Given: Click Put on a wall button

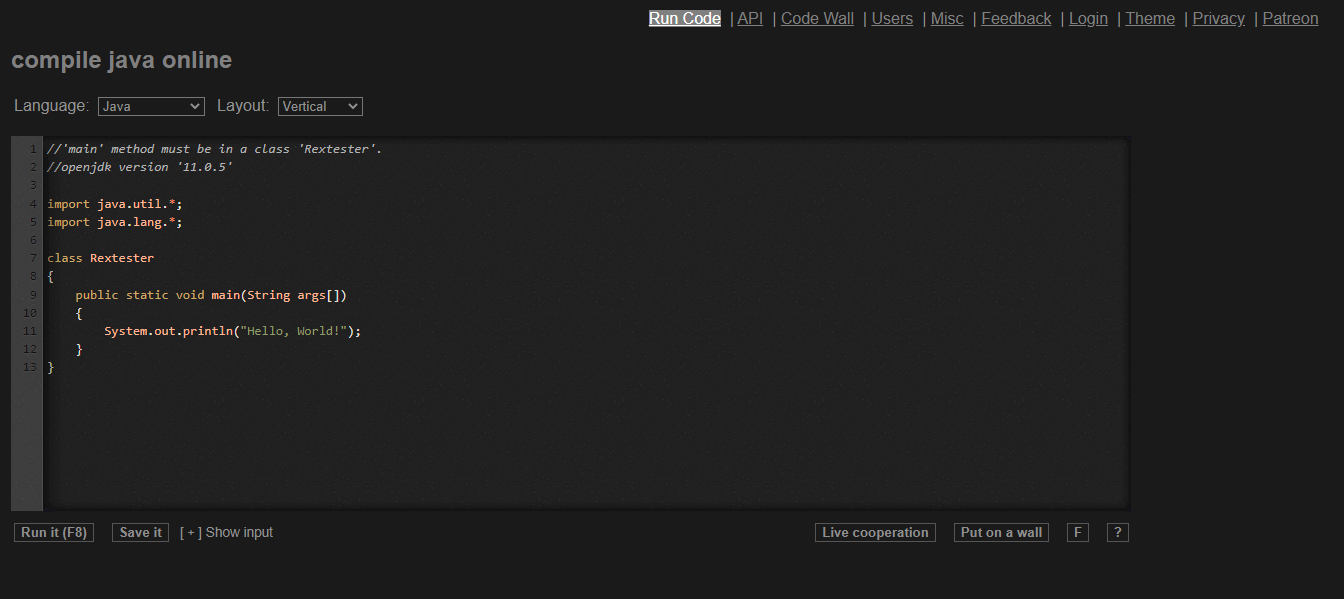Looking at the screenshot, I should [x=1001, y=533].
